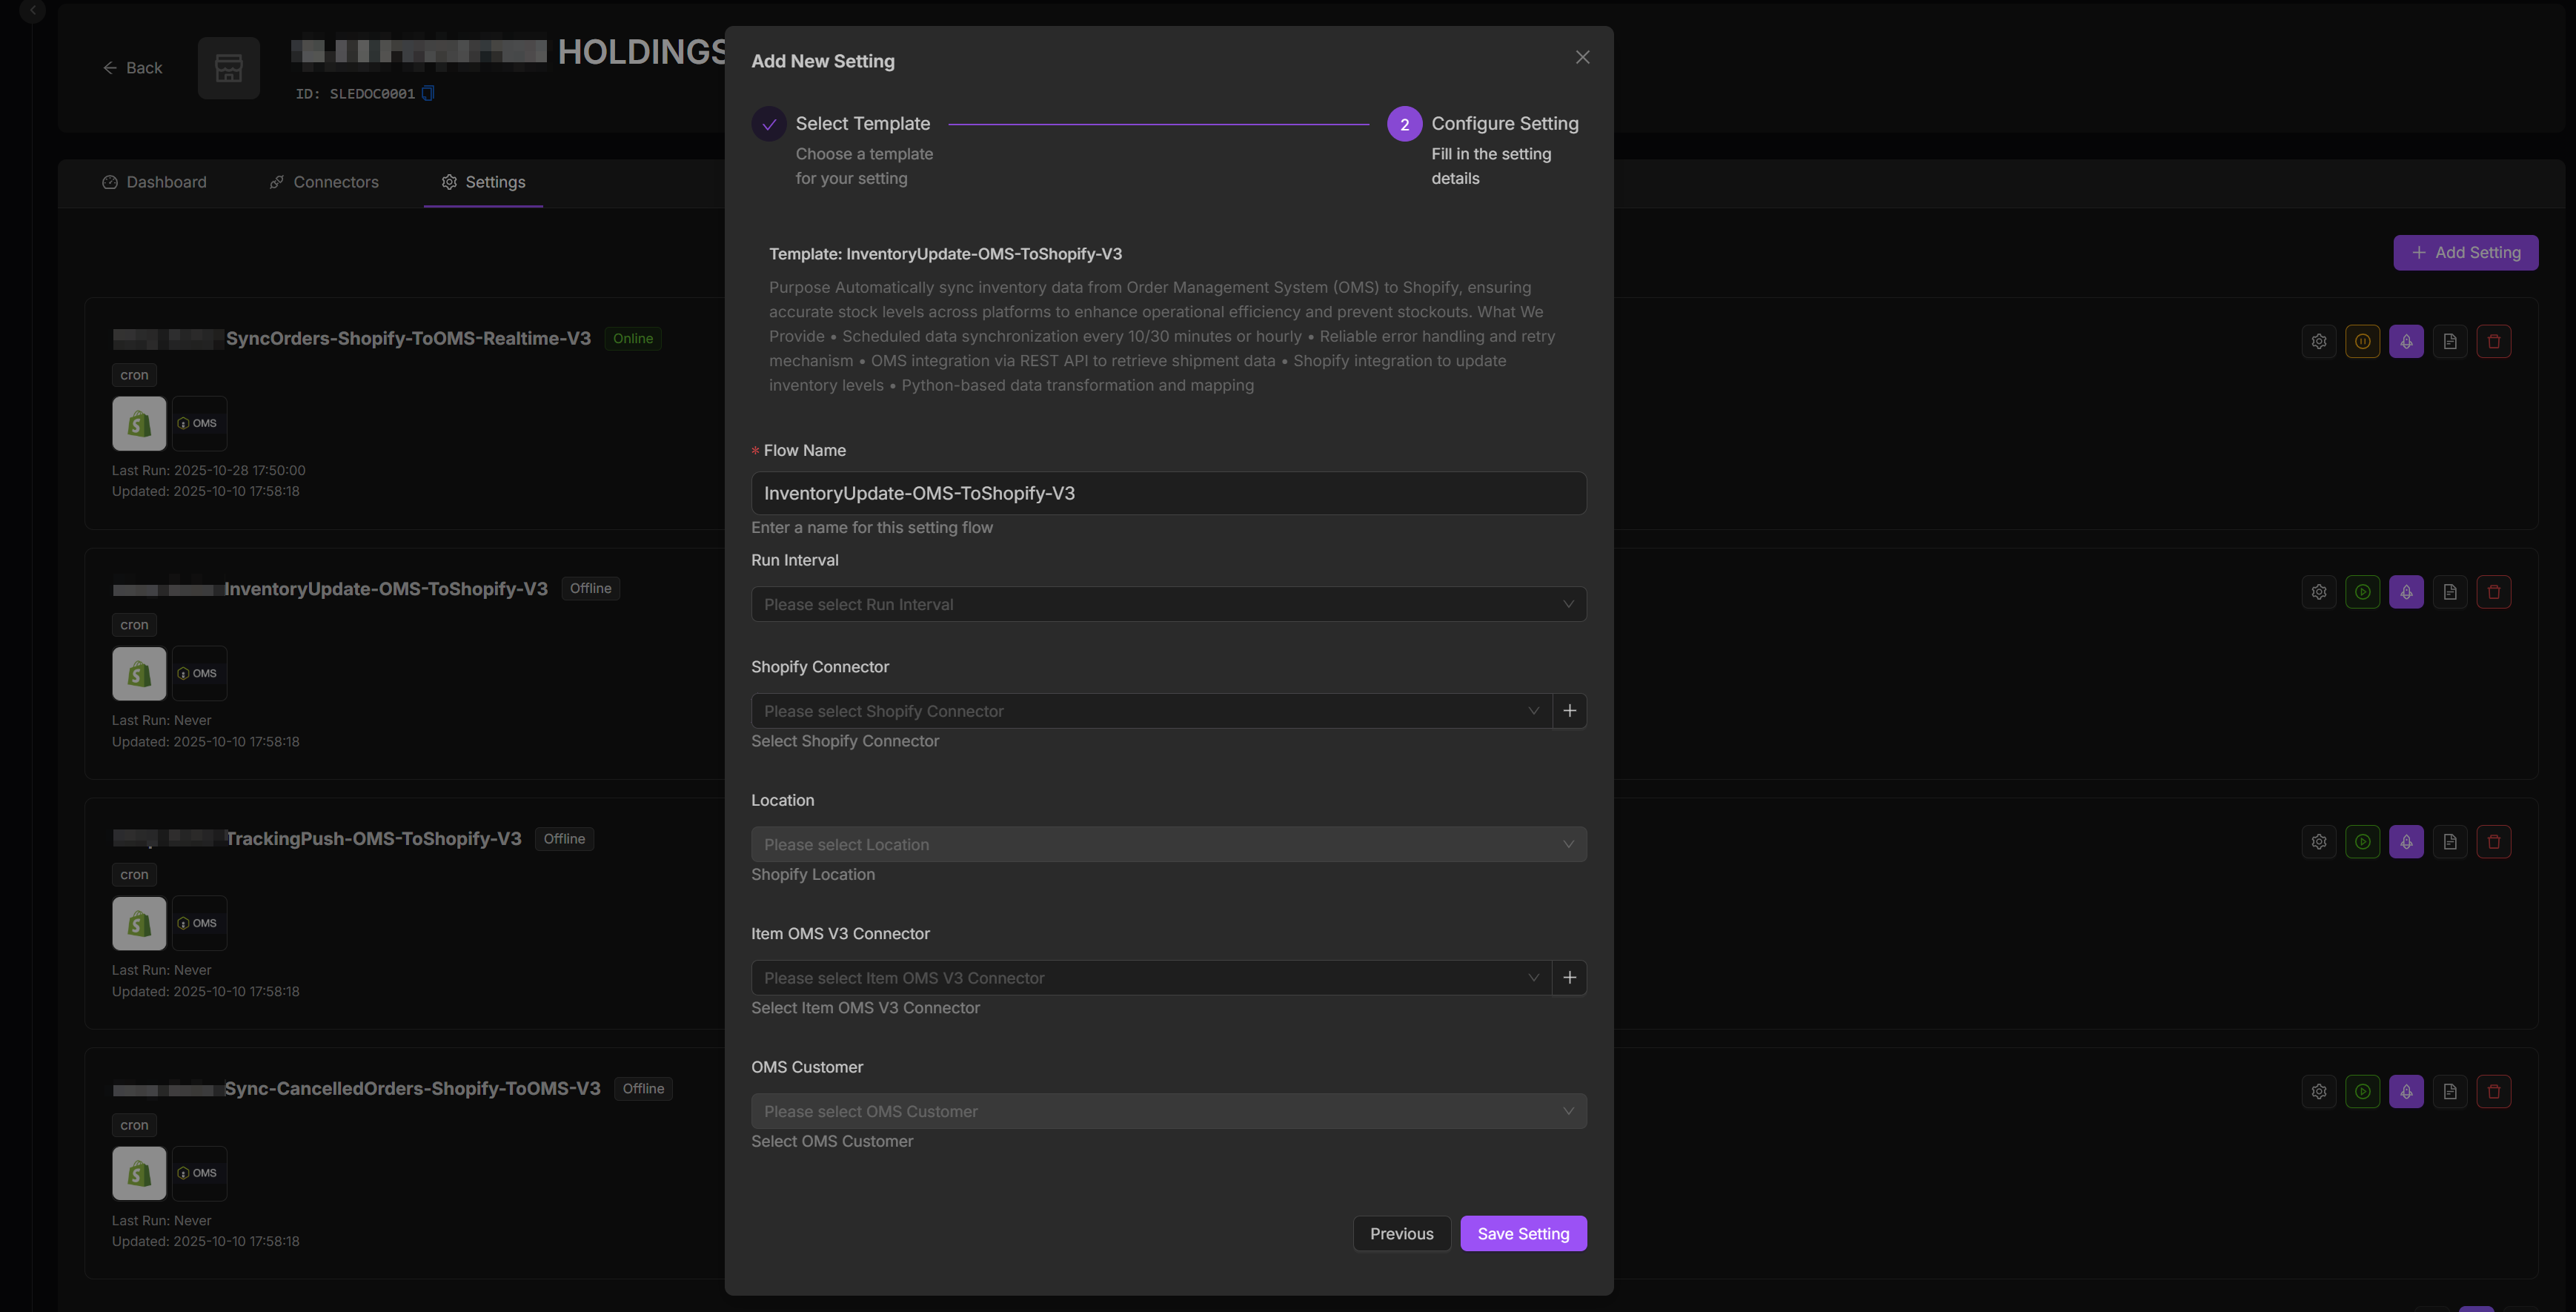This screenshot has height=1312, width=2576.
Task: Open the Run Interval dropdown
Action: (1168, 604)
